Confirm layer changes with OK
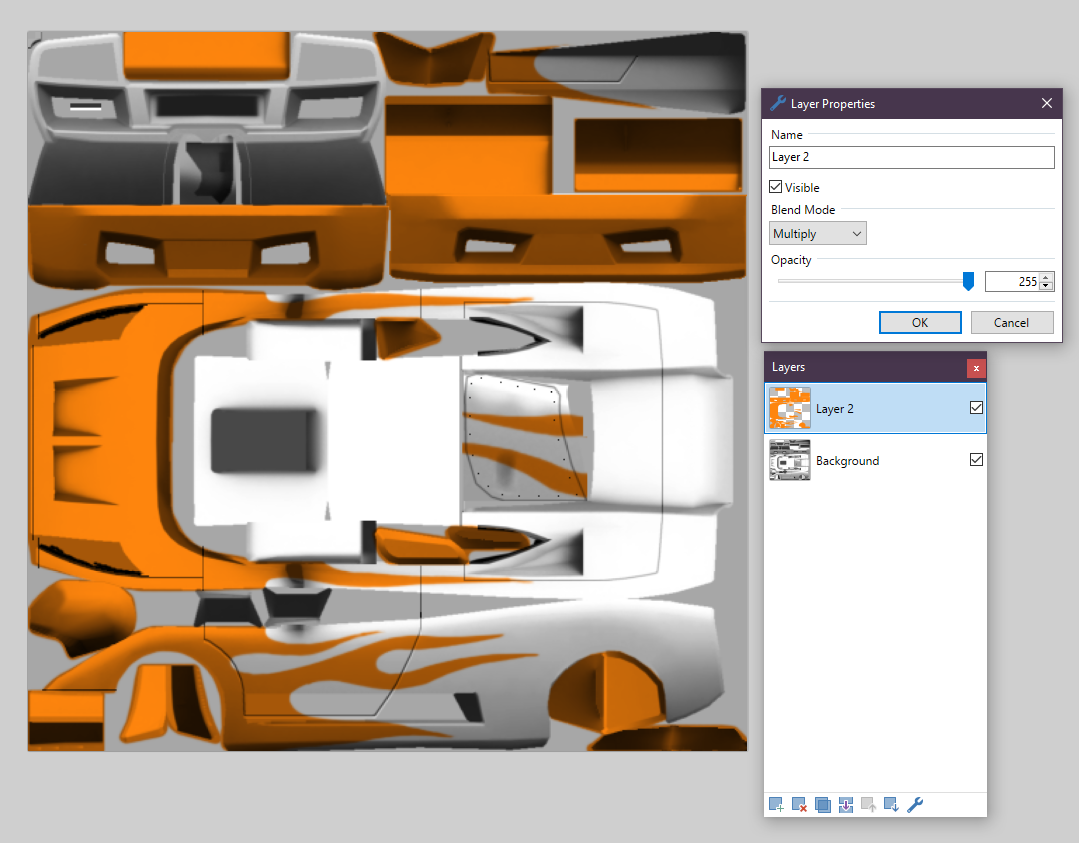This screenshot has height=843, width=1079. [x=919, y=322]
